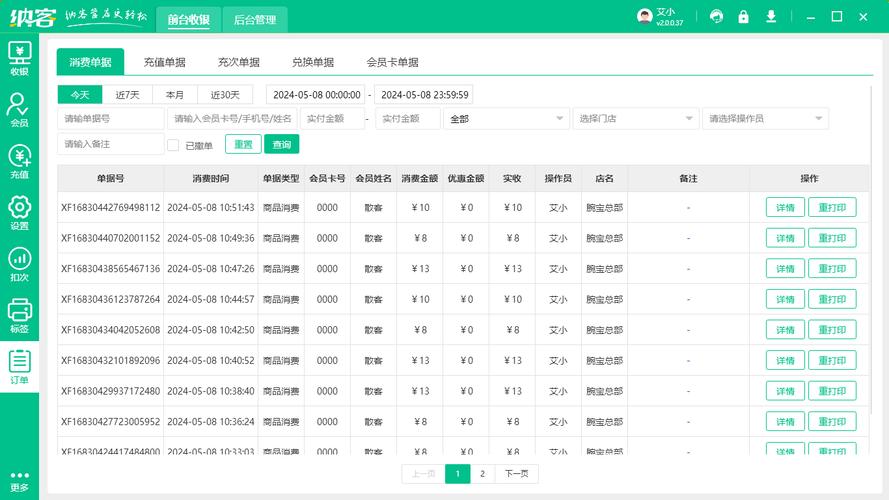Open the 会员 member sidebar icon
The height and width of the screenshot is (500, 889).
[x=19, y=110]
